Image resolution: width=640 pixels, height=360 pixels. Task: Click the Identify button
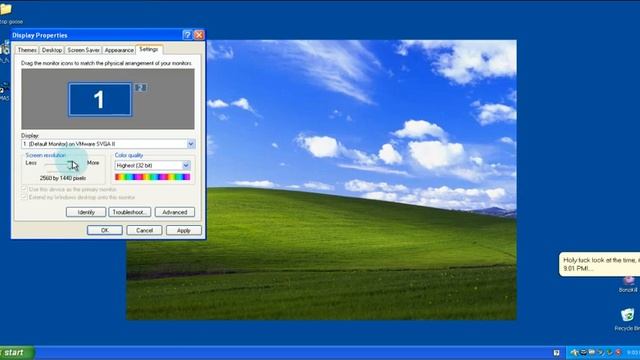coord(86,212)
